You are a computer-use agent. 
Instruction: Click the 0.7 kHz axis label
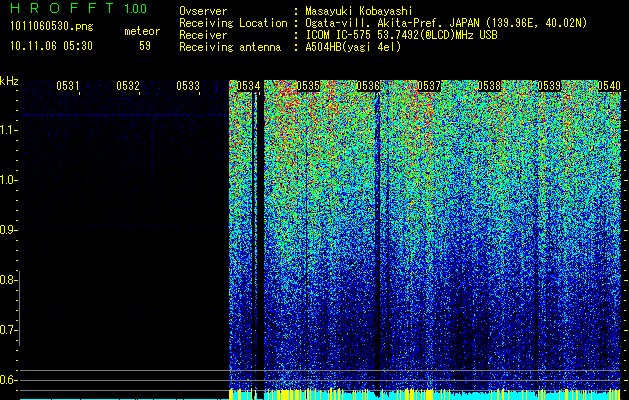pyautogui.click(x=7, y=330)
